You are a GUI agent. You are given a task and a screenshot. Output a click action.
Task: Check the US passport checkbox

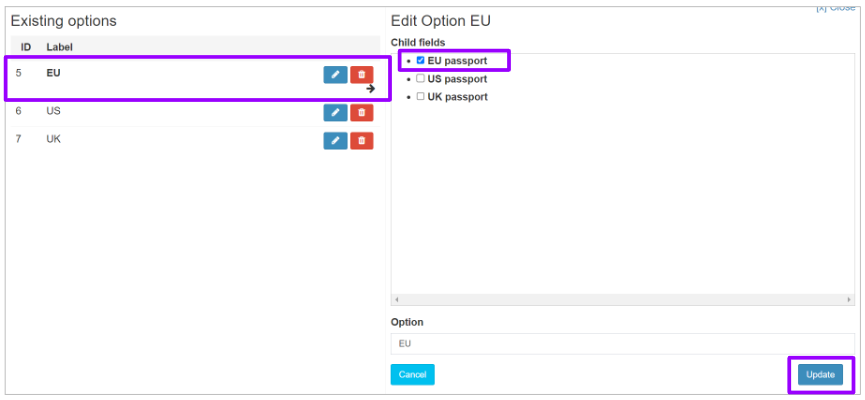point(420,79)
